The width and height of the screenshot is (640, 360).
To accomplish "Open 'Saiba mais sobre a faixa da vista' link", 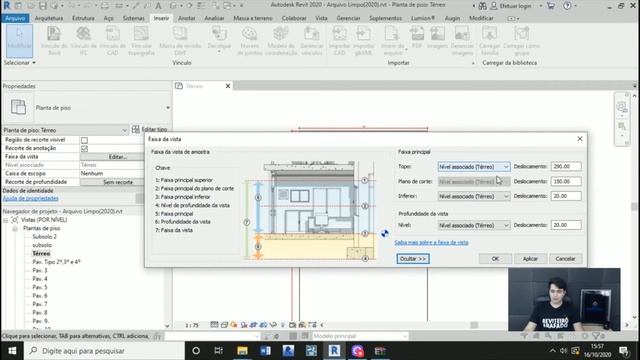I will tap(431, 242).
